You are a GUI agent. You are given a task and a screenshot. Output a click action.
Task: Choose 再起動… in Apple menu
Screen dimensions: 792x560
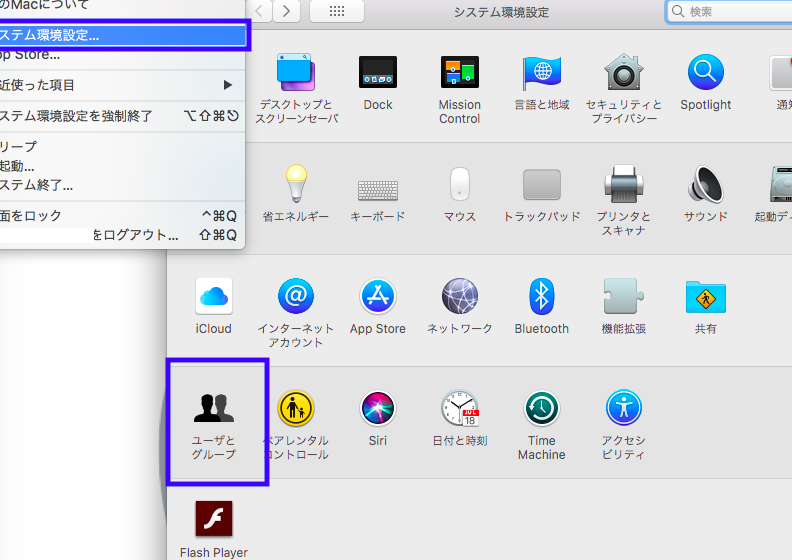123,166
